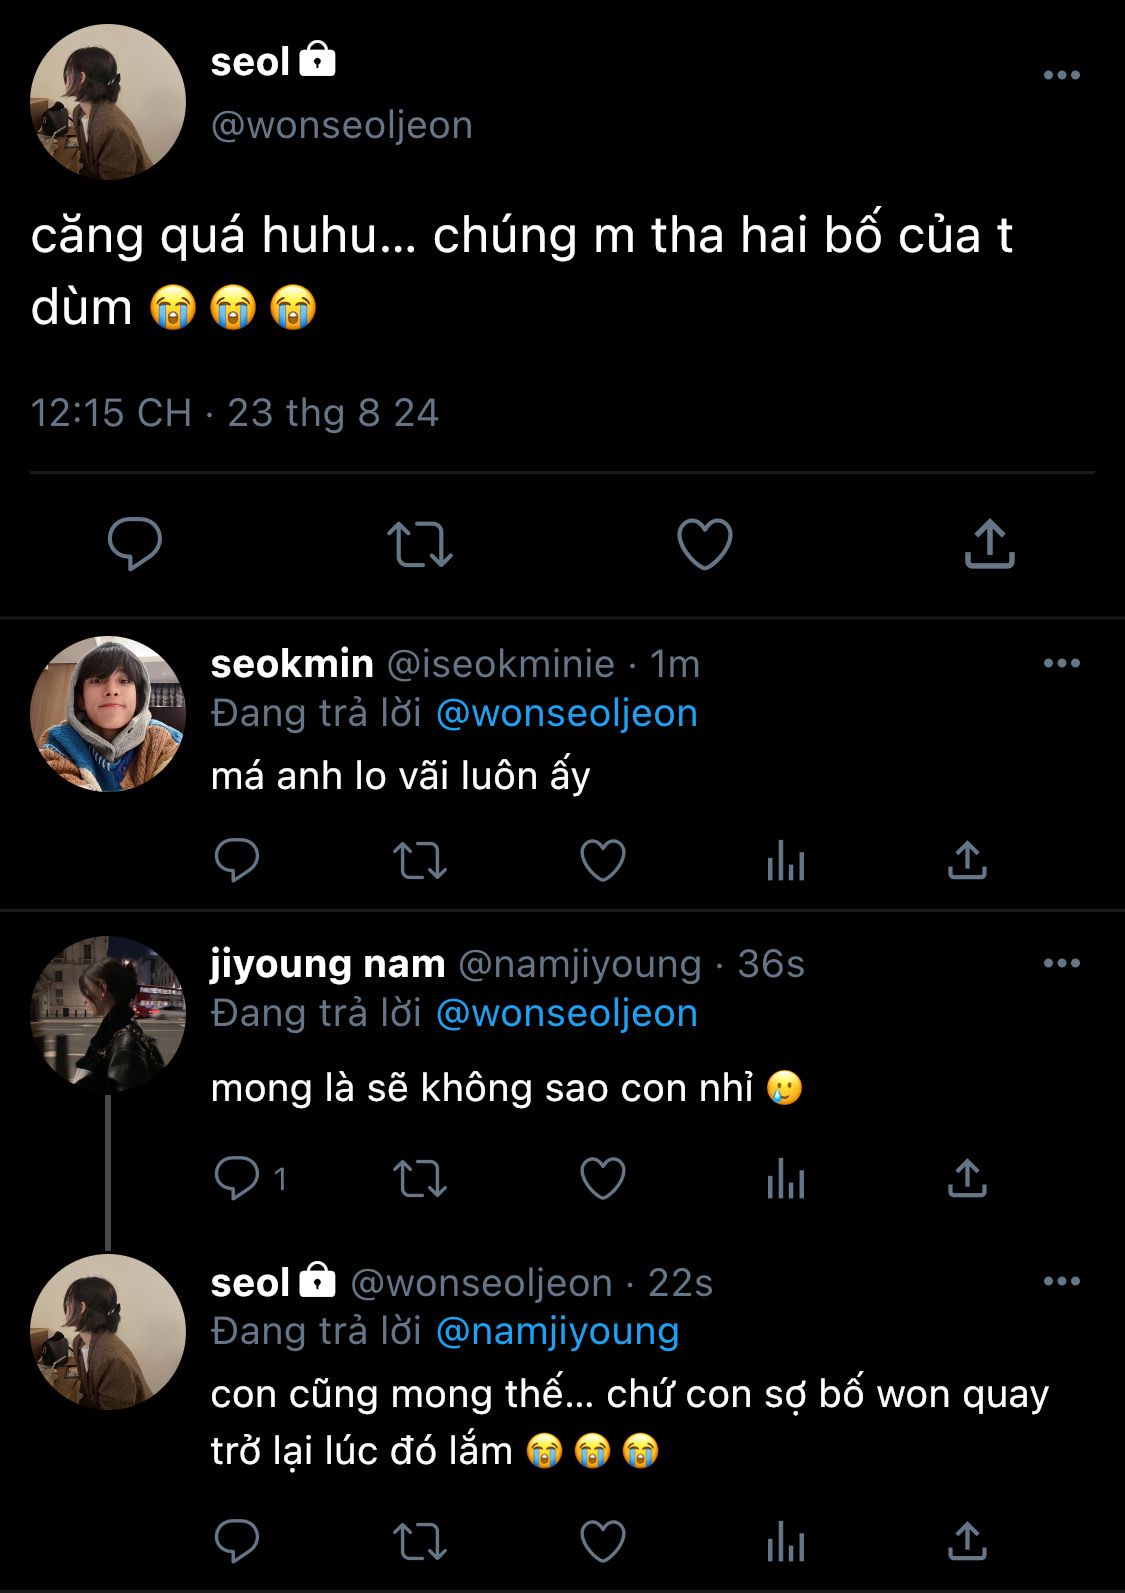Open more options on seokmin's reply
Screen dimensions: 1125x1593
1061,663
